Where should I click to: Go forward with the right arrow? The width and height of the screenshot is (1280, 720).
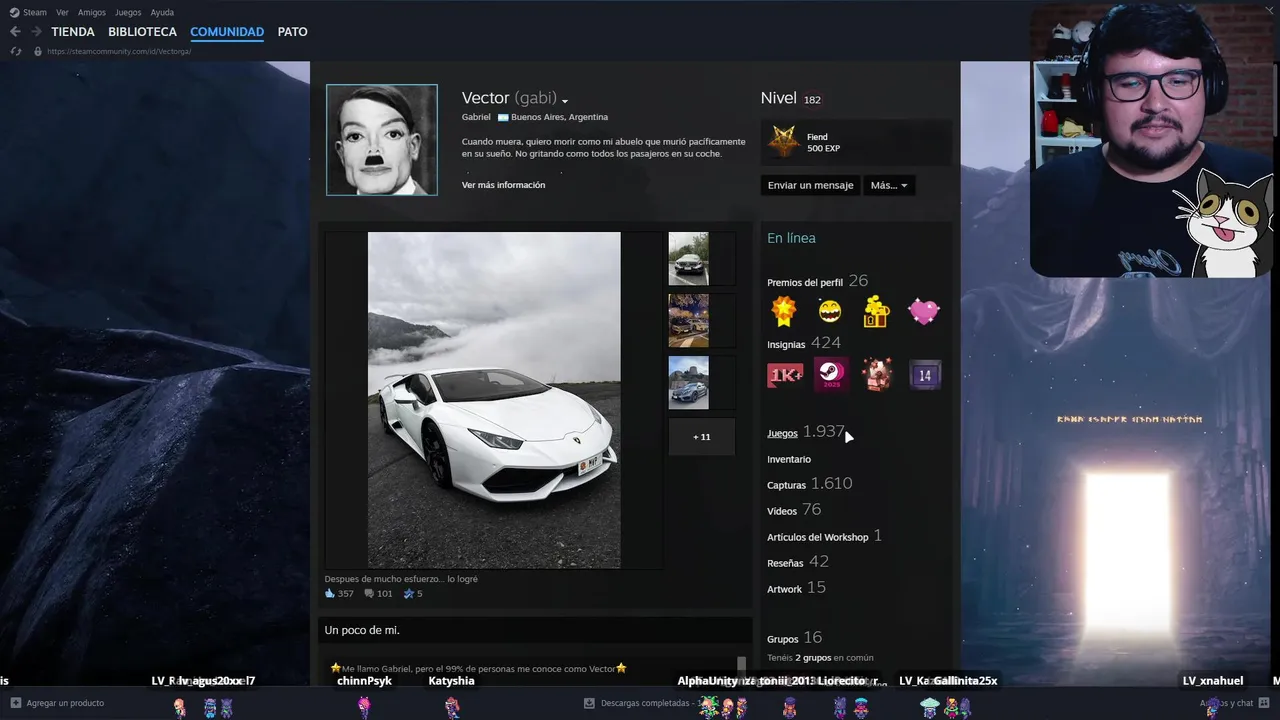[x=36, y=32]
